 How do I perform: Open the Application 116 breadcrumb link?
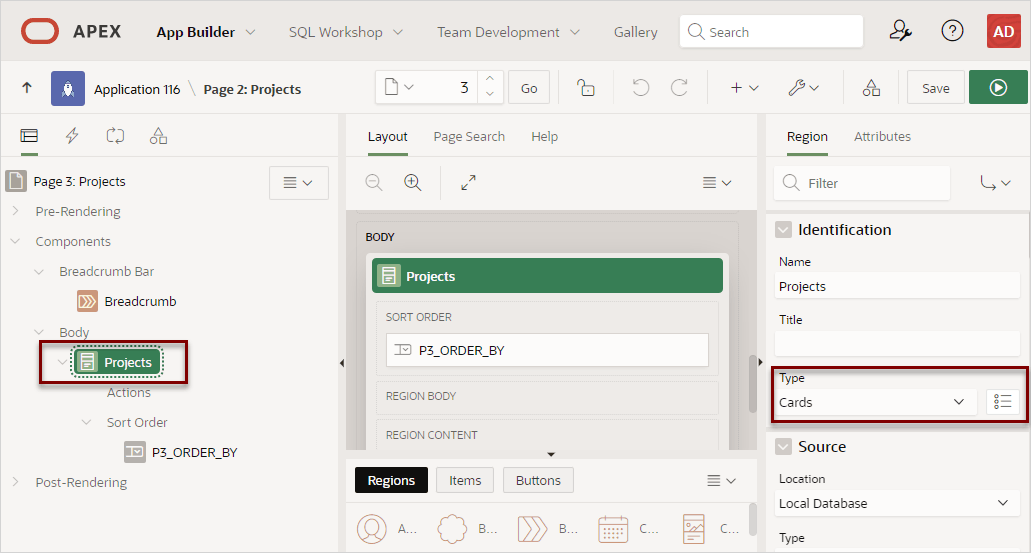tap(137, 89)
